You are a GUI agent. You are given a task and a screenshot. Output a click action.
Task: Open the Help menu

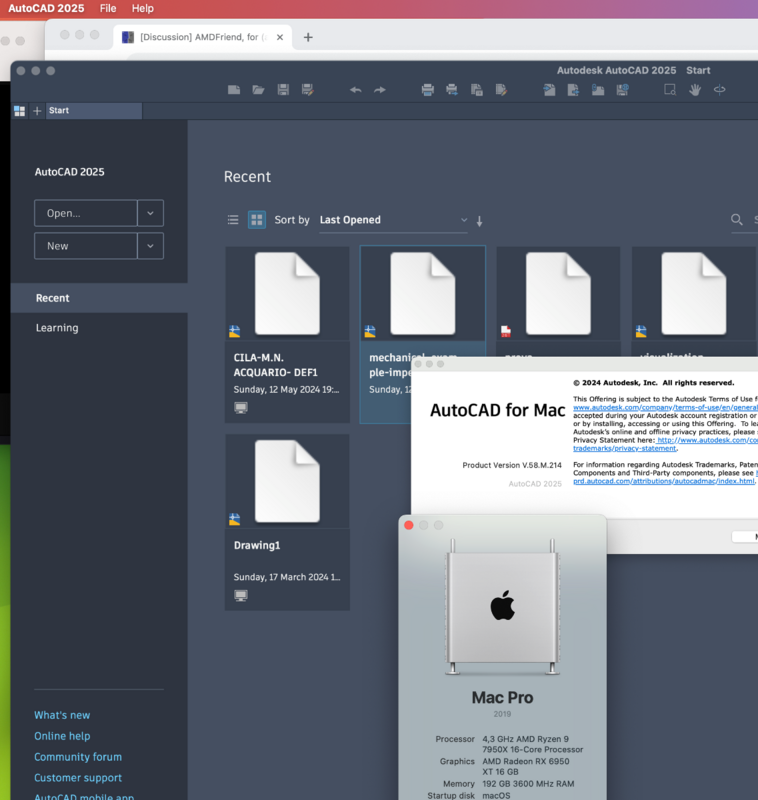(142, 8)
